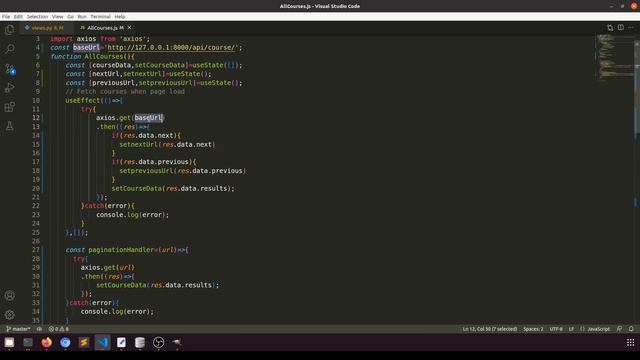Open the text editor dock icon

(121, 342)
